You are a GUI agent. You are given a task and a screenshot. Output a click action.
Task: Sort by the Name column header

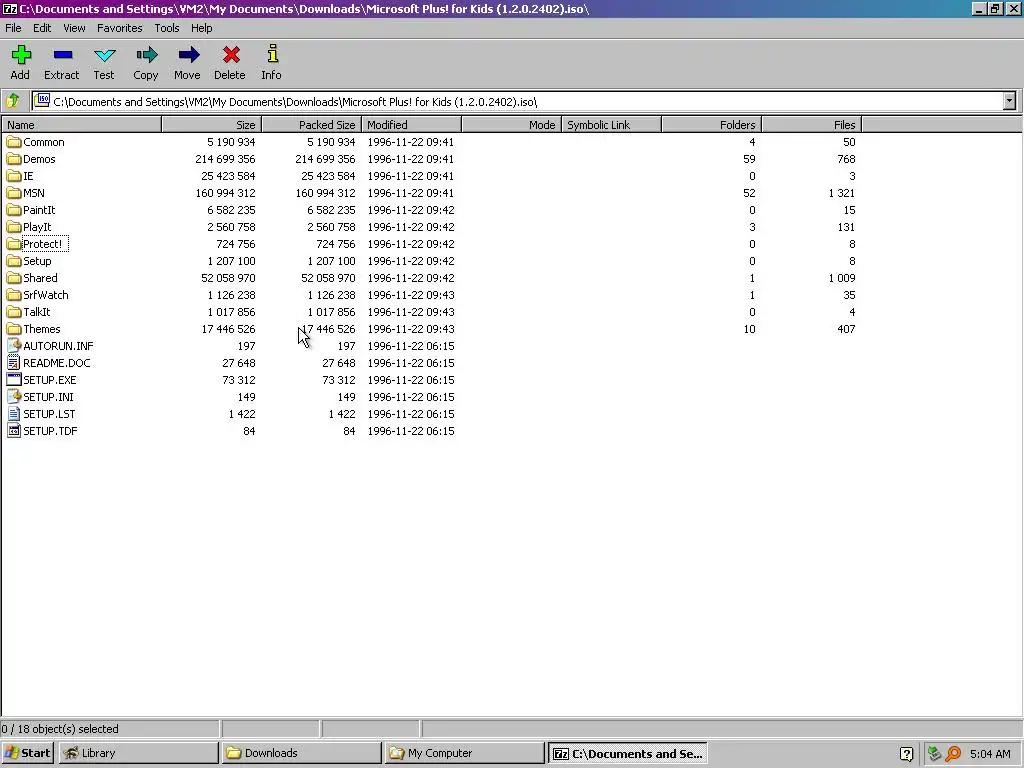(x=82, y=125)
